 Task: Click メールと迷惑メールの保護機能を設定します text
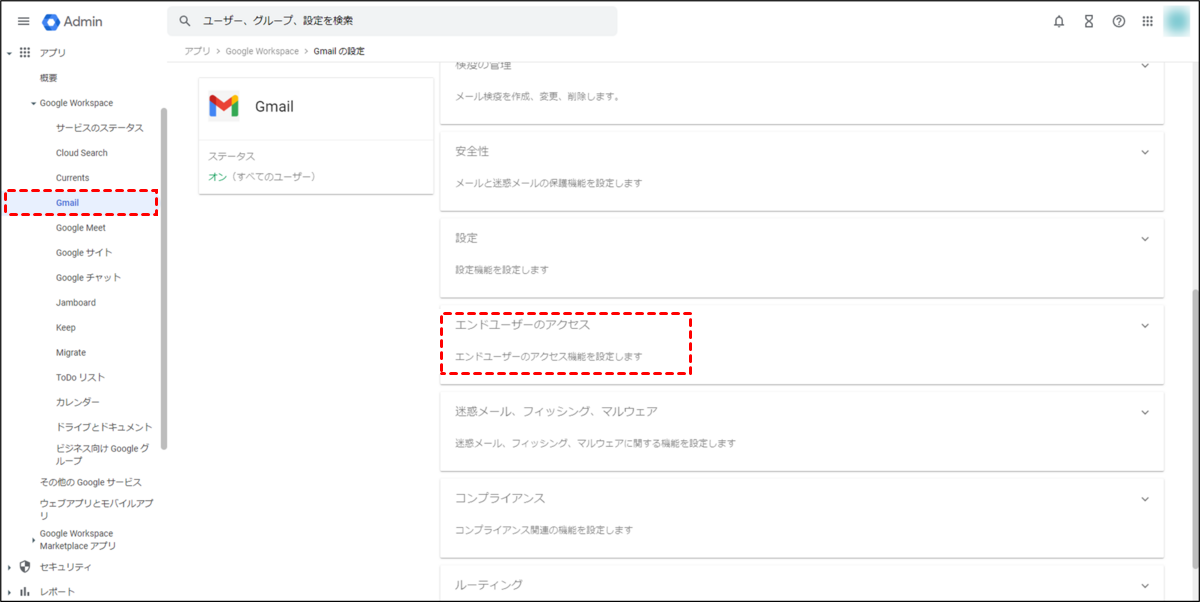click(548, 184)
